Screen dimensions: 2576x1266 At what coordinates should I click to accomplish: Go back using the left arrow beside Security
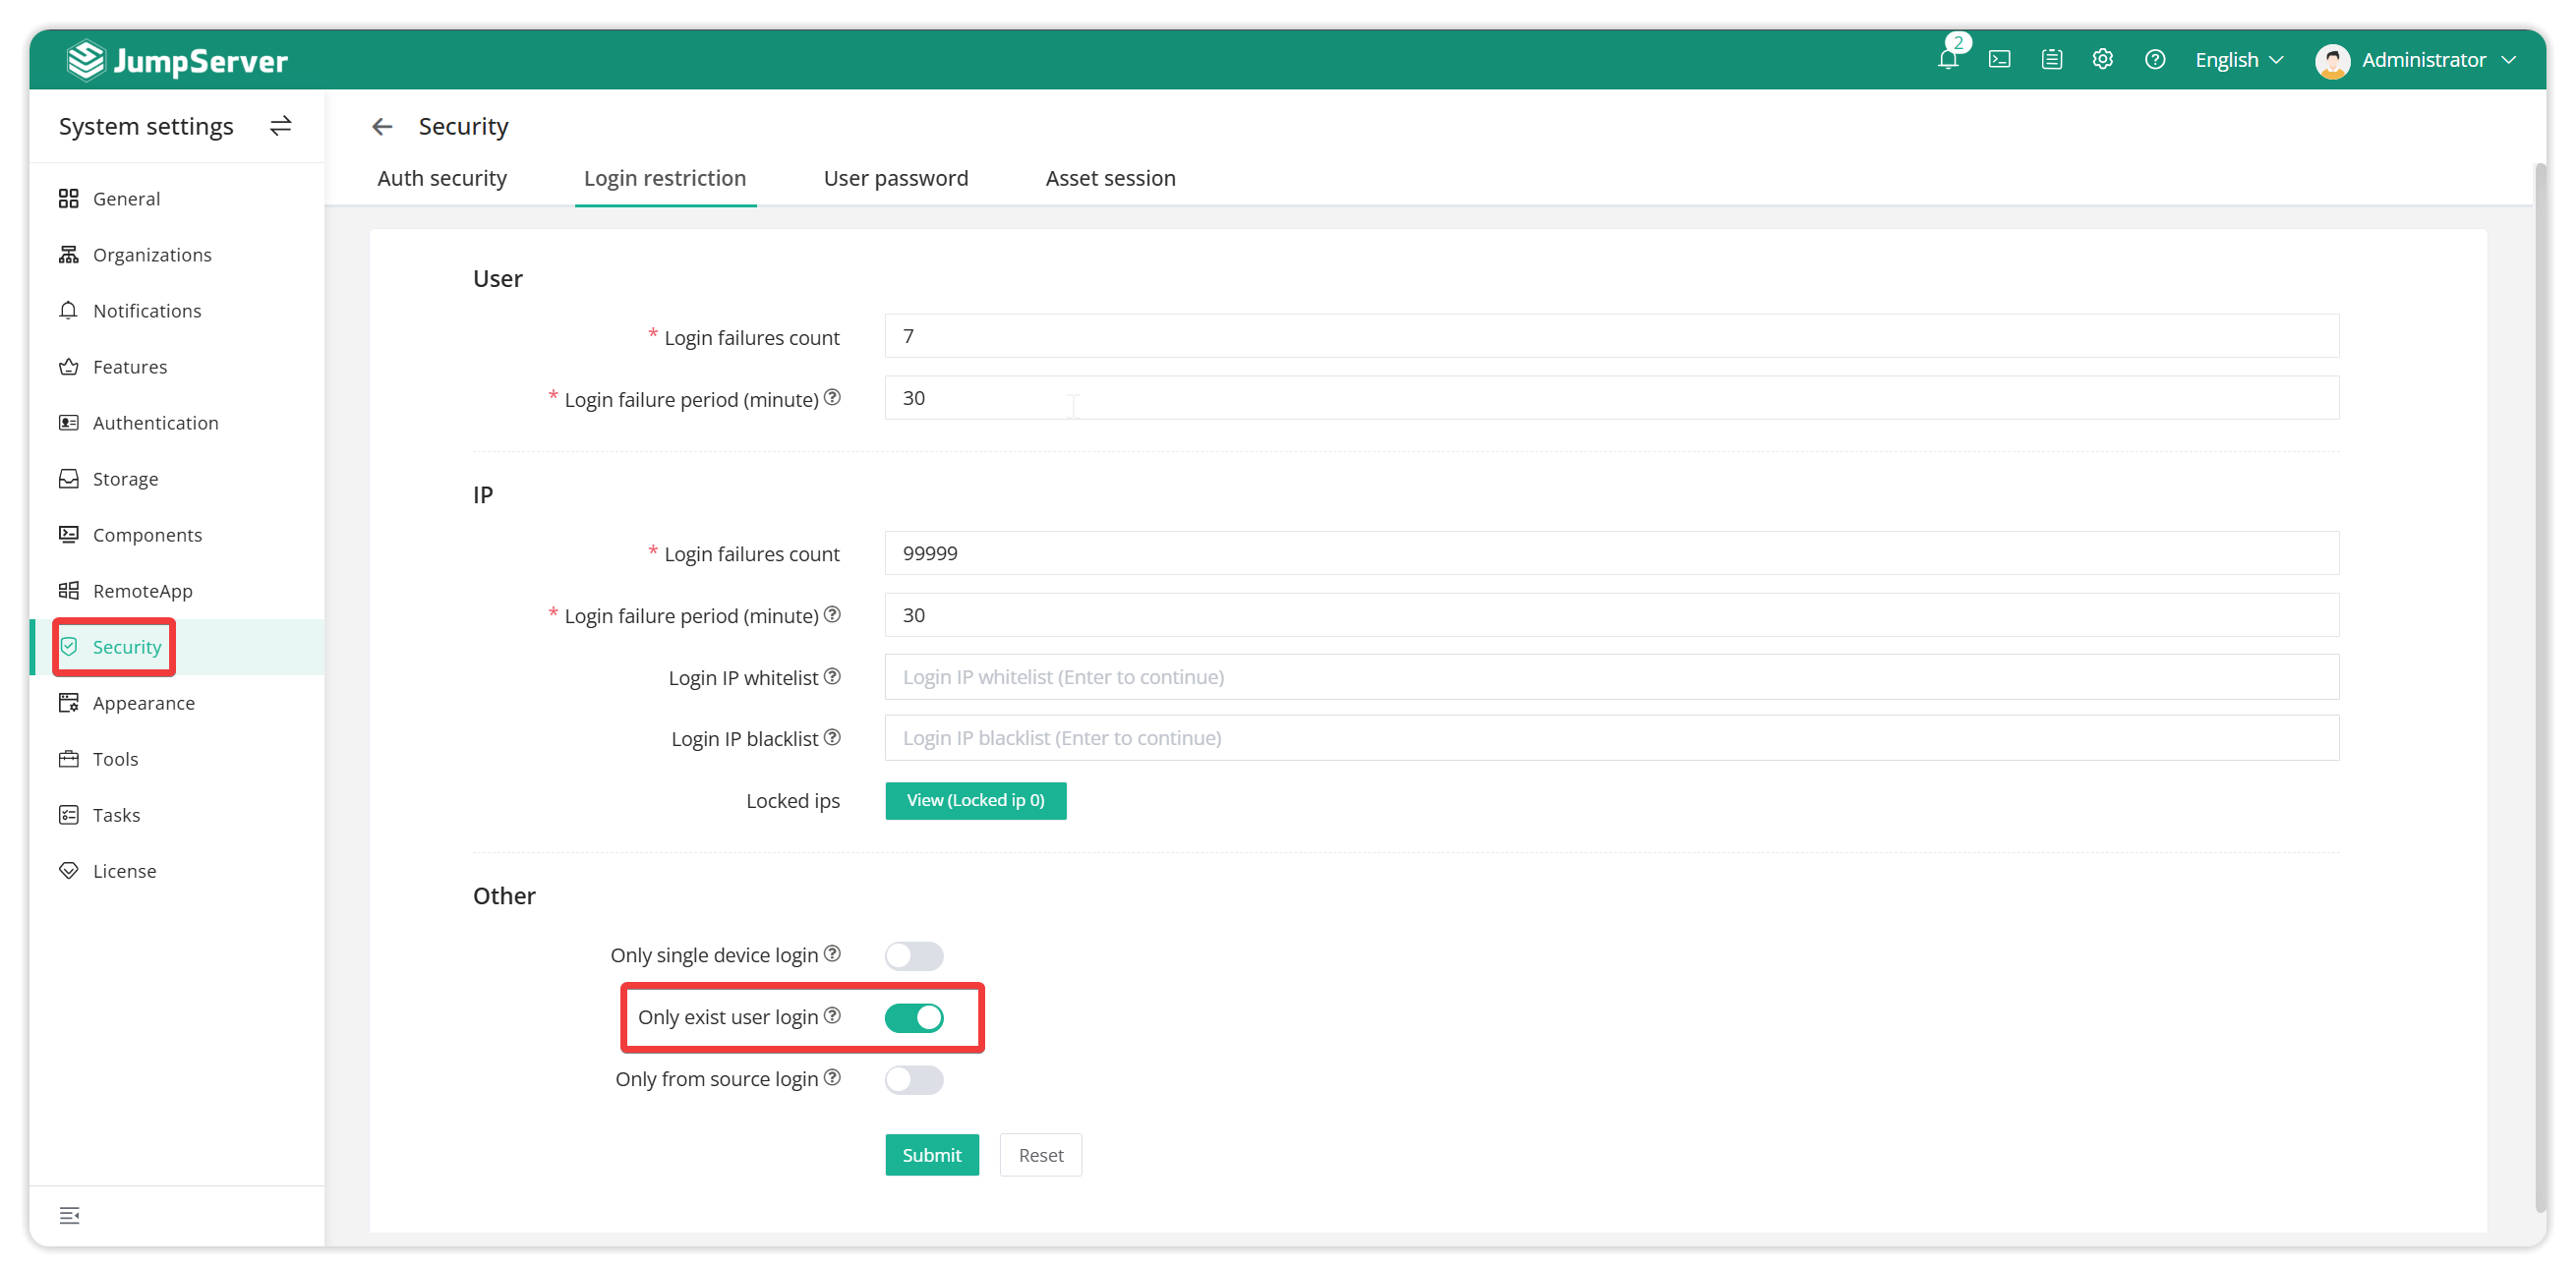tap(382, 126)
